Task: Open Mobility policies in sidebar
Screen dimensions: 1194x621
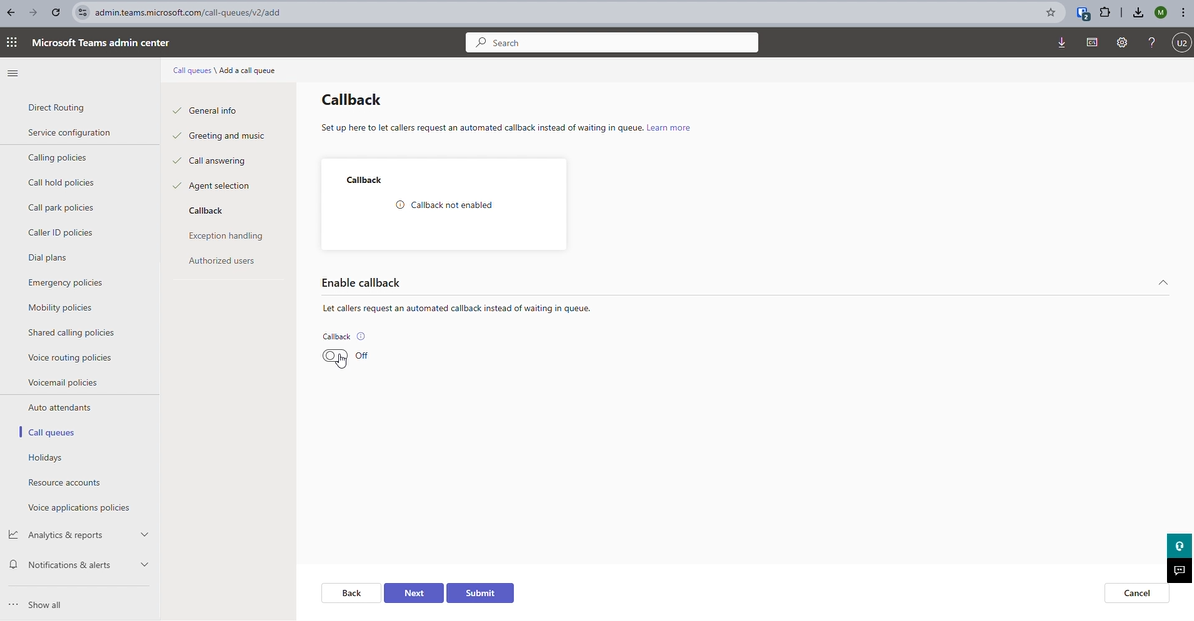Action: tap(59, 308)
